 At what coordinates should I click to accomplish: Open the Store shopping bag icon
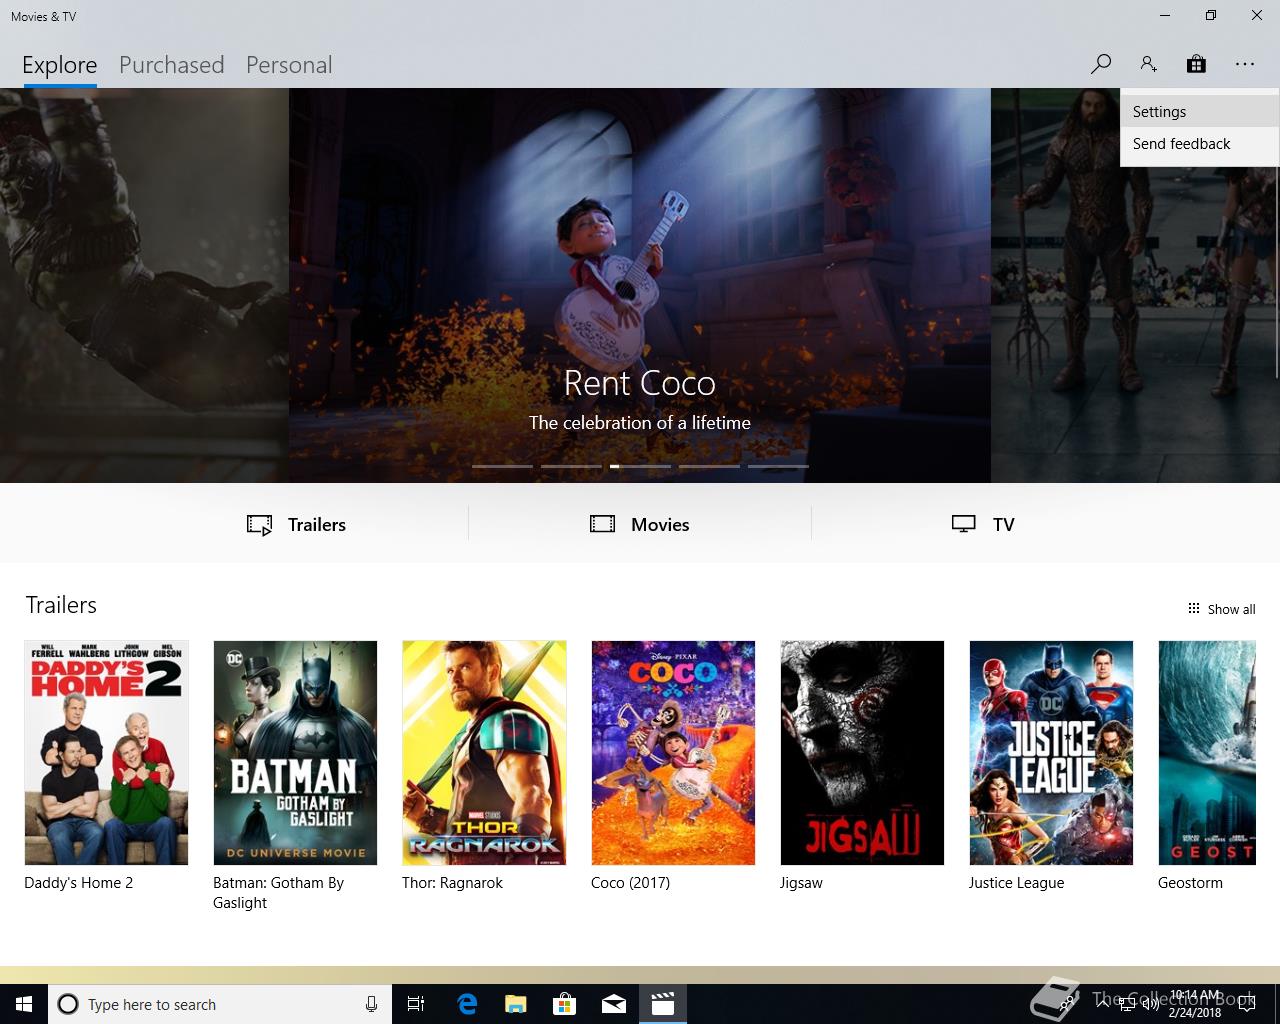(x=1196, y=64)
